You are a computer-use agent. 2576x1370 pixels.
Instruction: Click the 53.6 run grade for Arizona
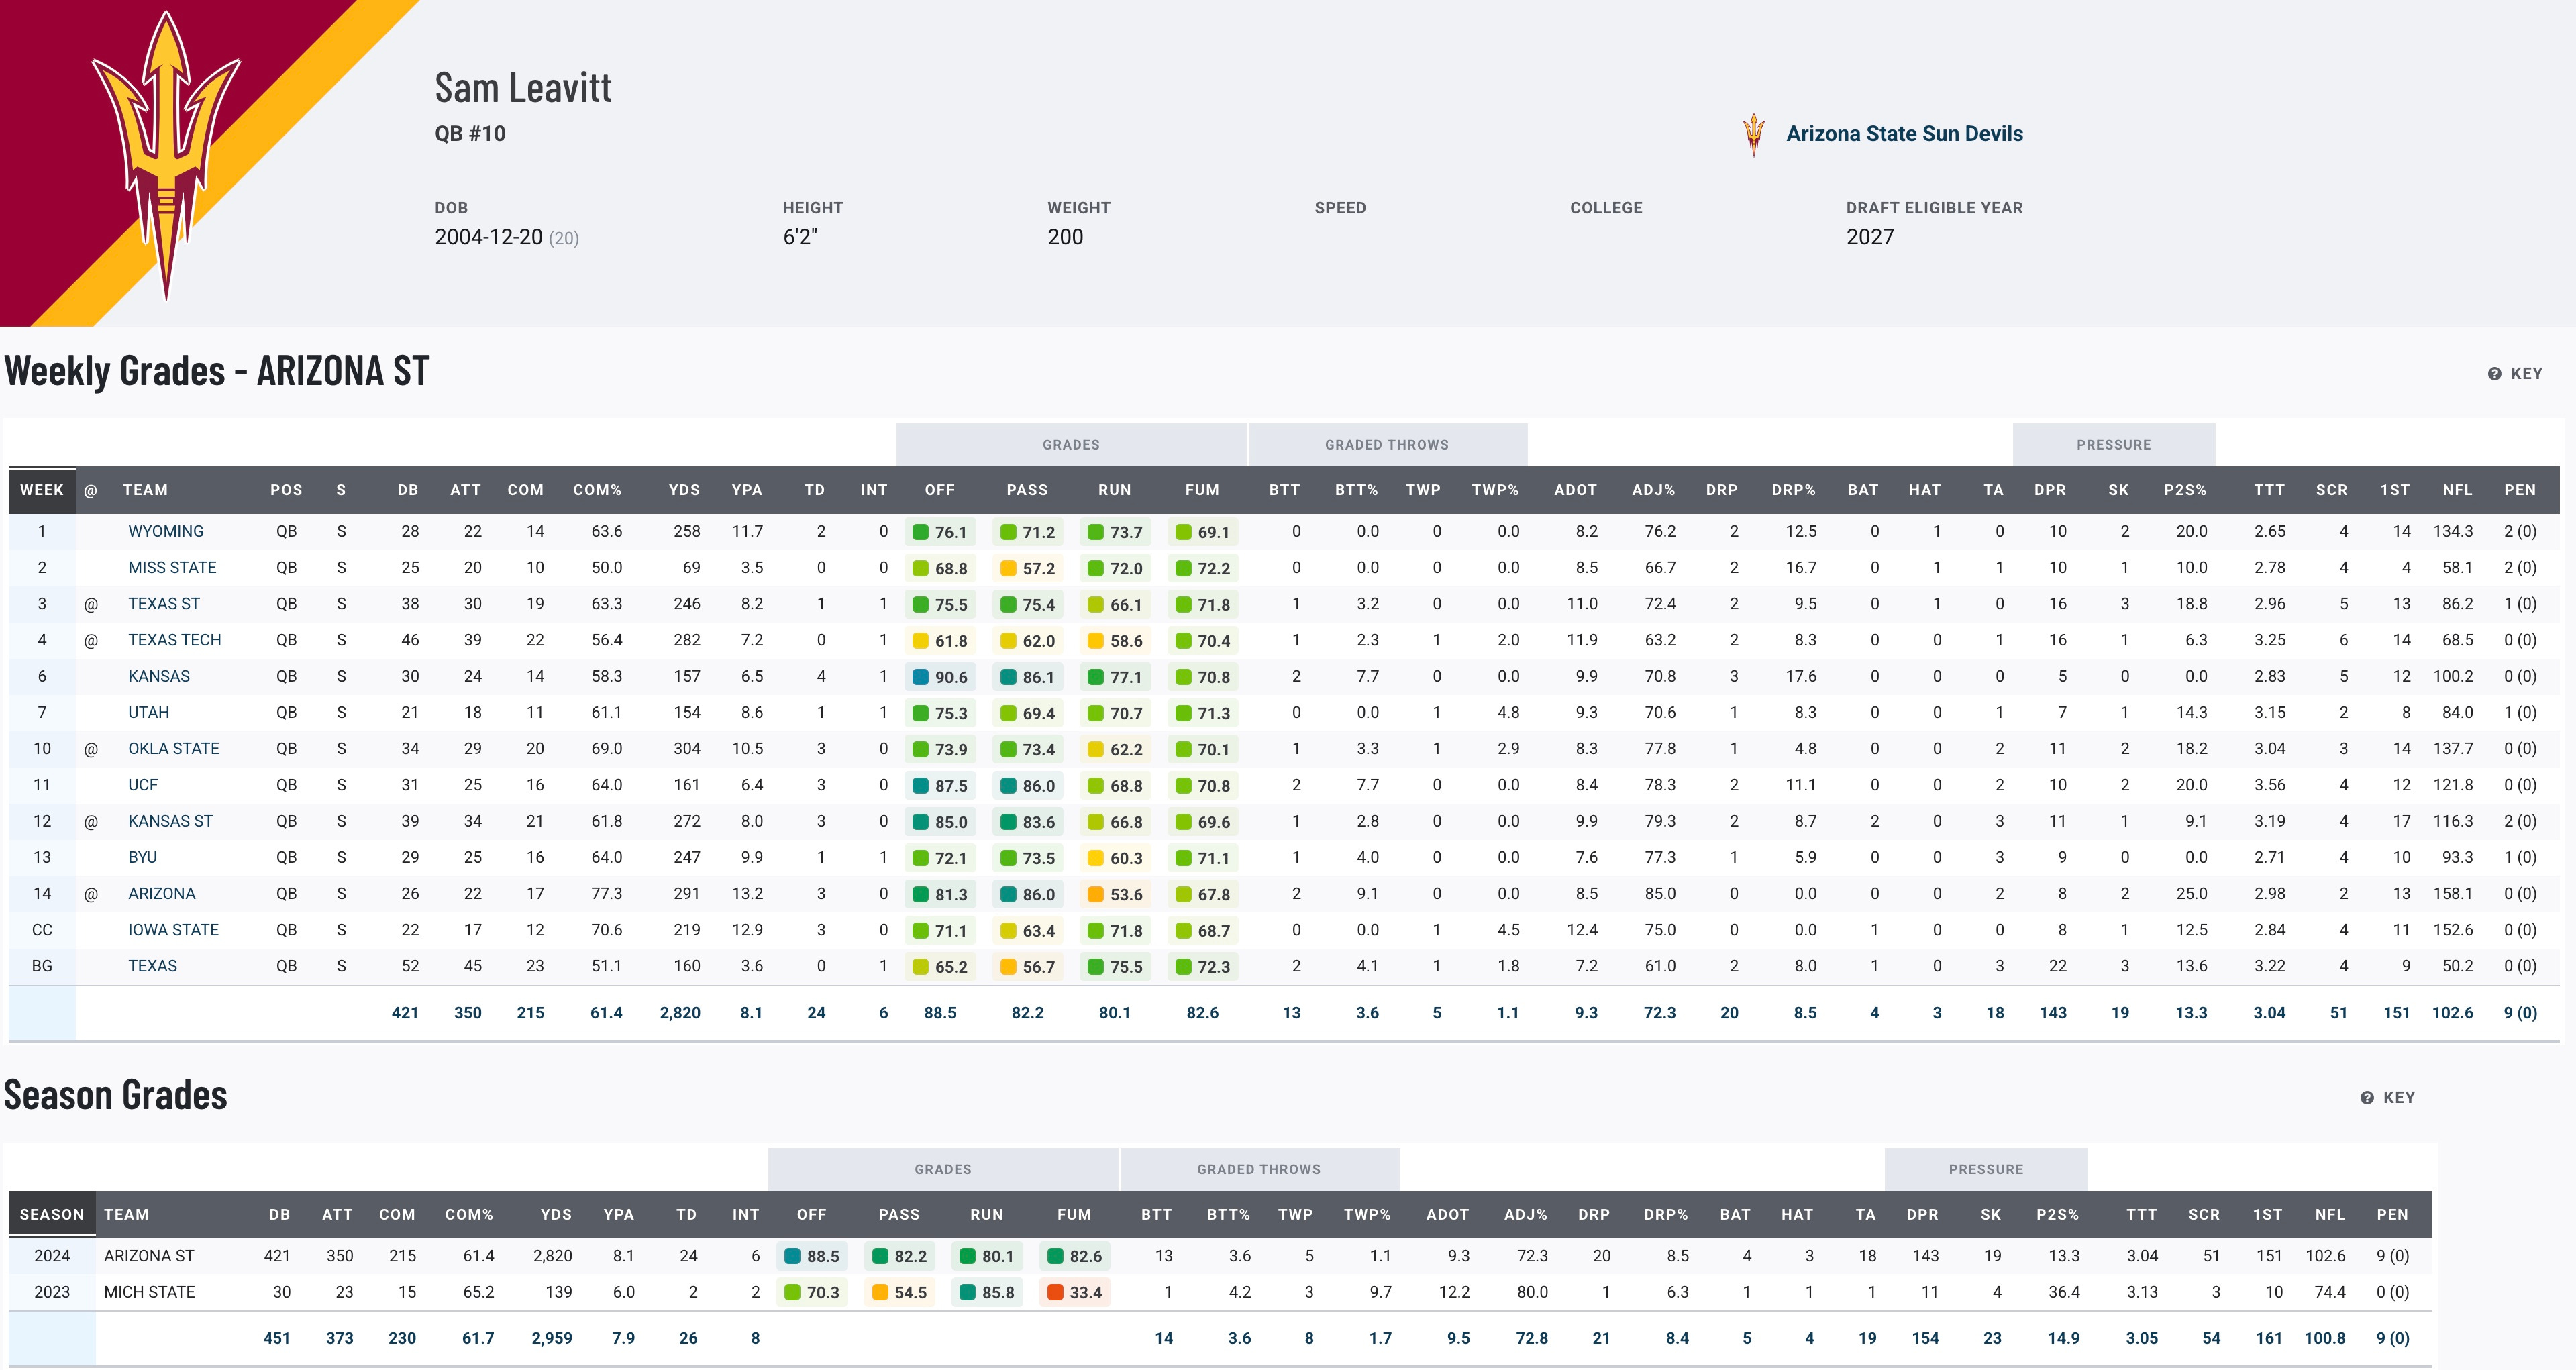pos(1115,894)
